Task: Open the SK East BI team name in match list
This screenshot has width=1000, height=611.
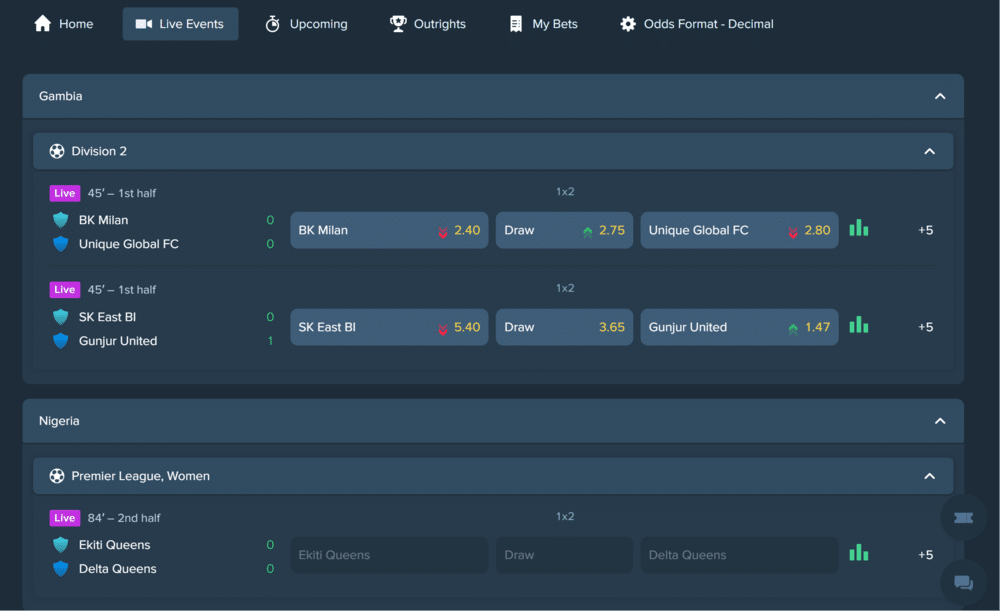Action: [107, 317]
